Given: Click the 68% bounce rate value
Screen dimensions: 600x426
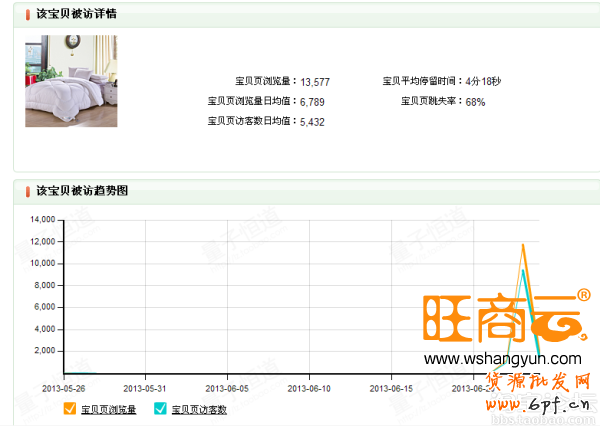Looking at the screenshot, I should tap(475, 102).
